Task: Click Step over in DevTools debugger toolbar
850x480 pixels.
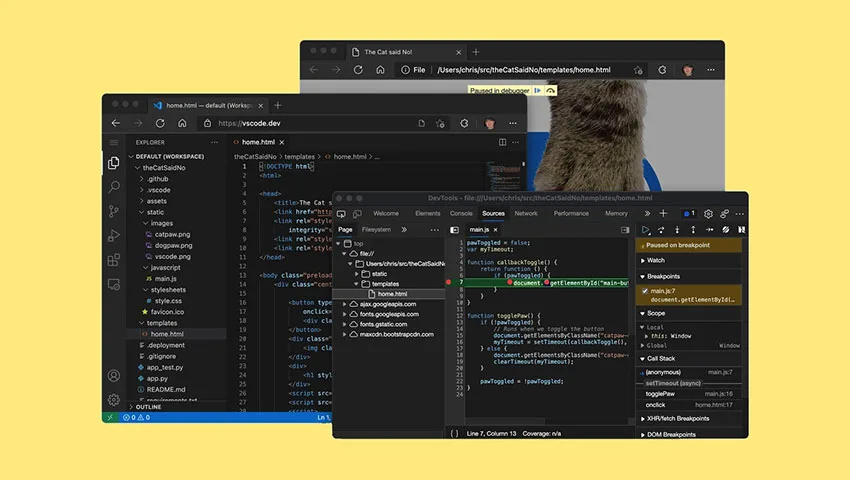Action: click(661, 230)
